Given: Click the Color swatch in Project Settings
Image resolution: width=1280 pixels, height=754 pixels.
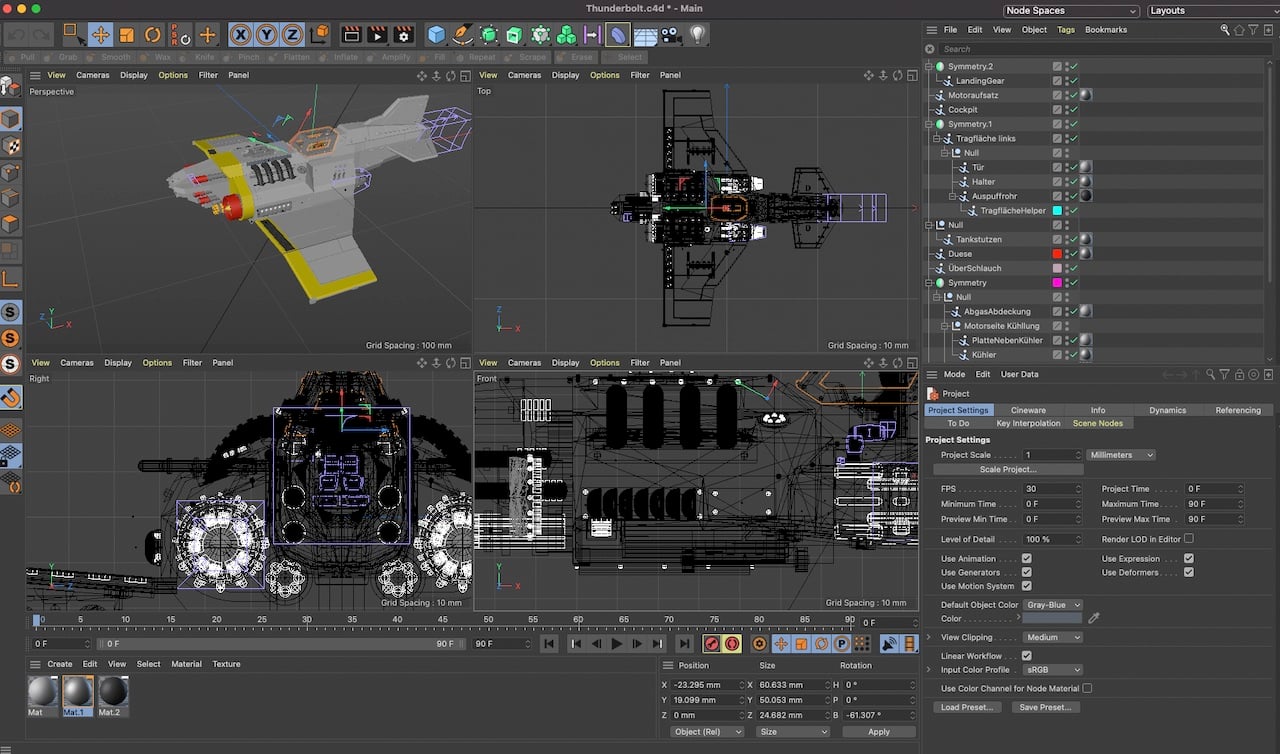Looking at the screenshot, I should 1052,619.
